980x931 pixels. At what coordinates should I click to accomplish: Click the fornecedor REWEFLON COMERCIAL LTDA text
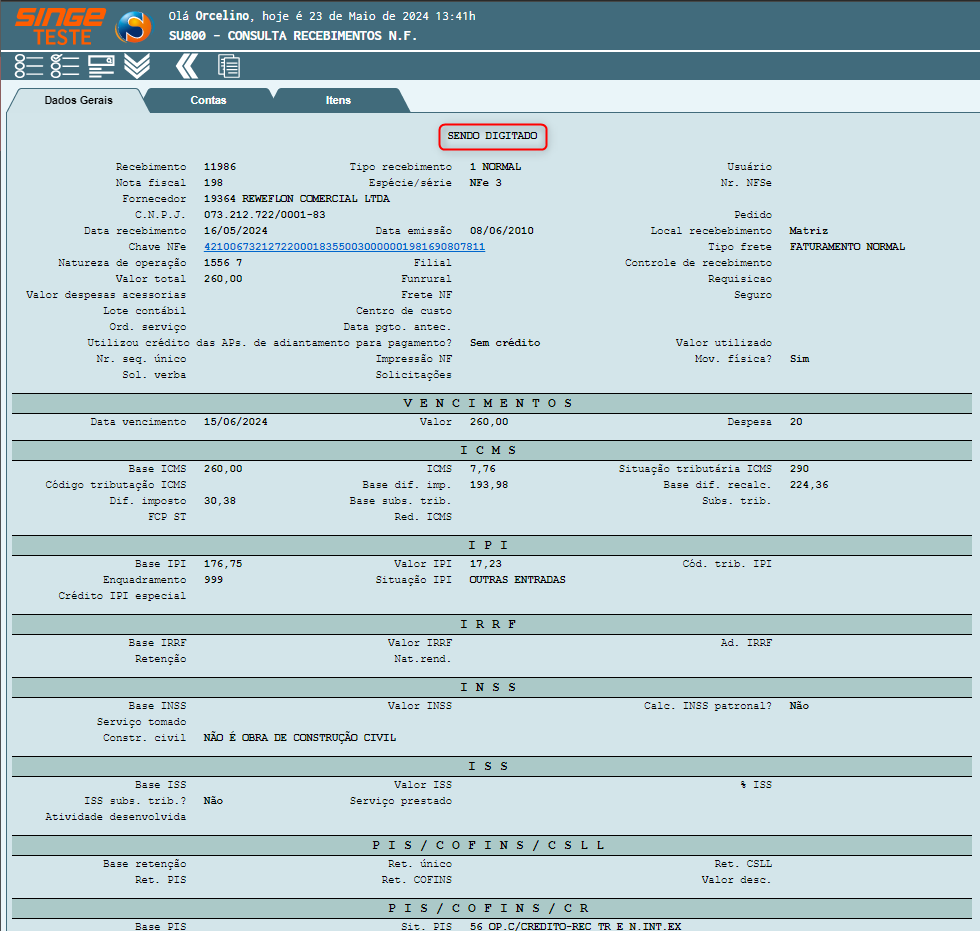tap(296, 198)
